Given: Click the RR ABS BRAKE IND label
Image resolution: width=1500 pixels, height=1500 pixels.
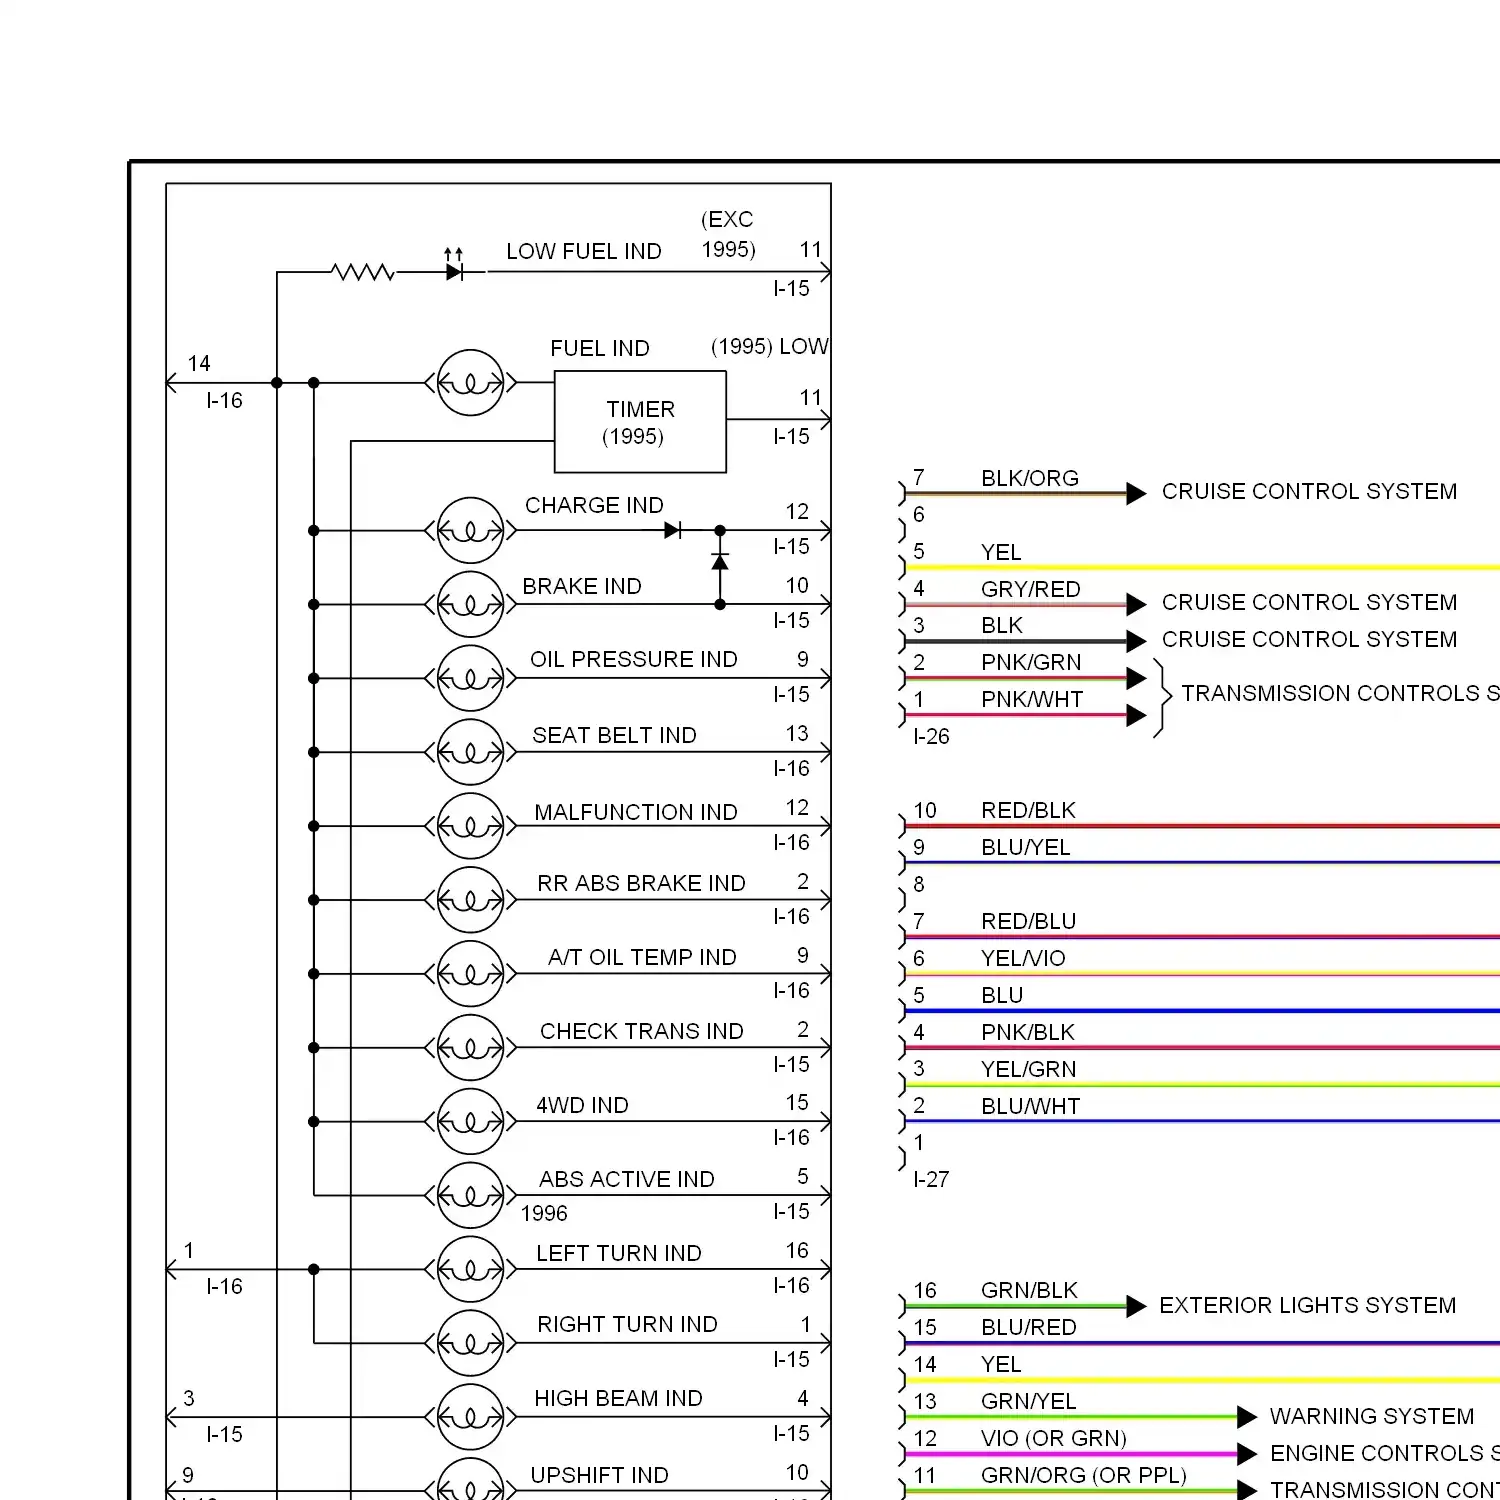Looking at the screenshot, I should 641,883.
